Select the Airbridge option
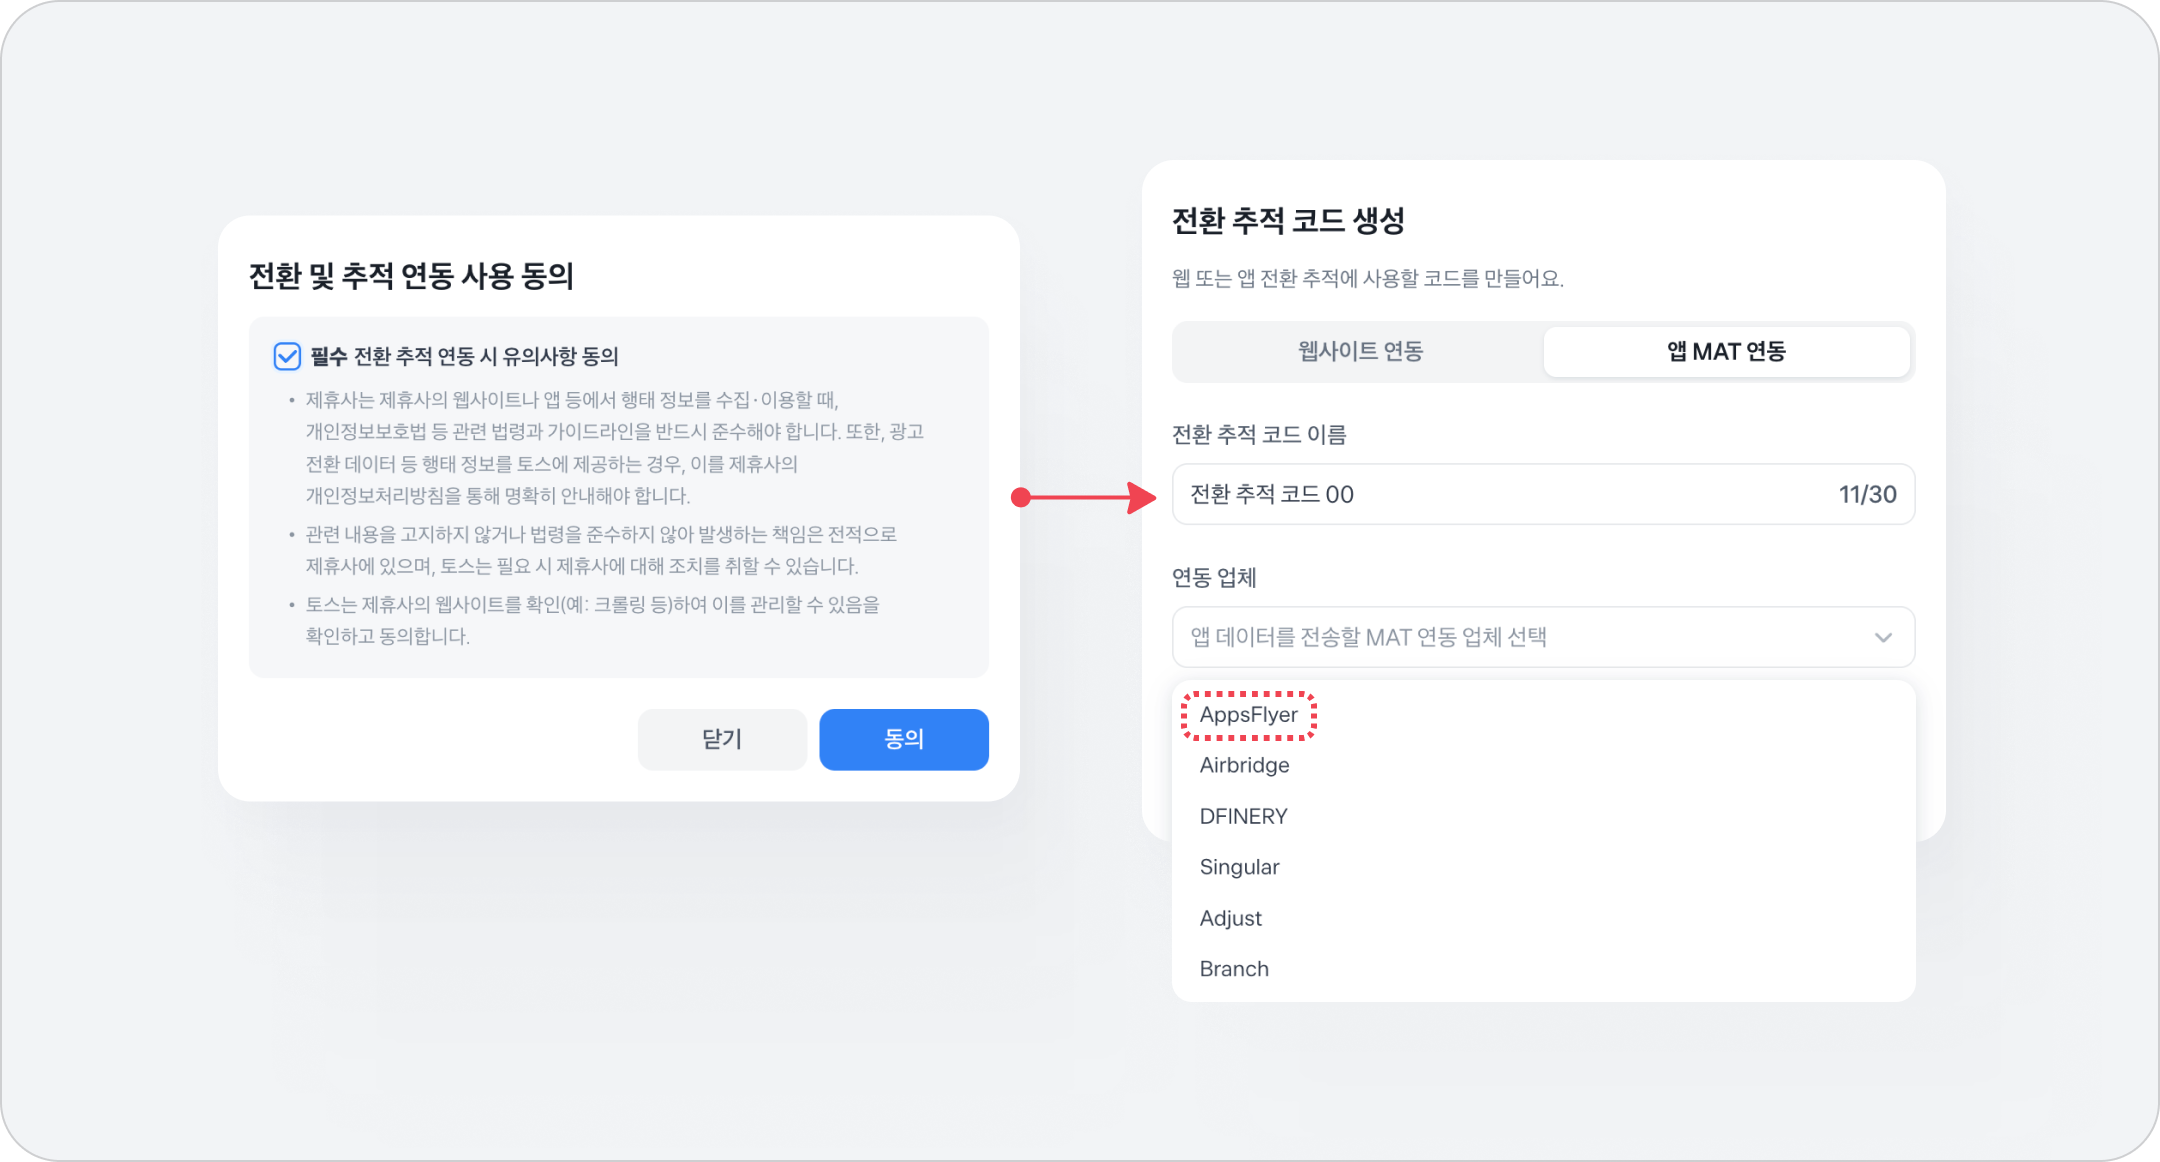 point(1244,765)
